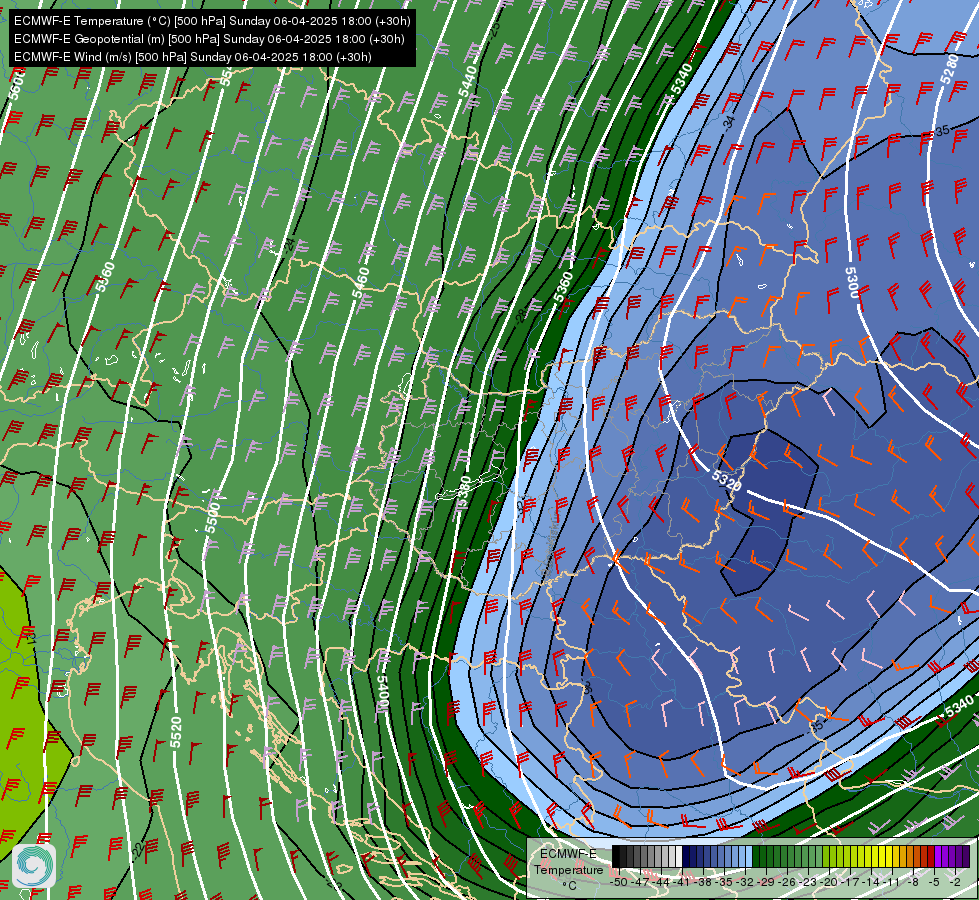Click the 5460 geopotential contour label
This screenshot has height=900, width=979.
(360, 282)
